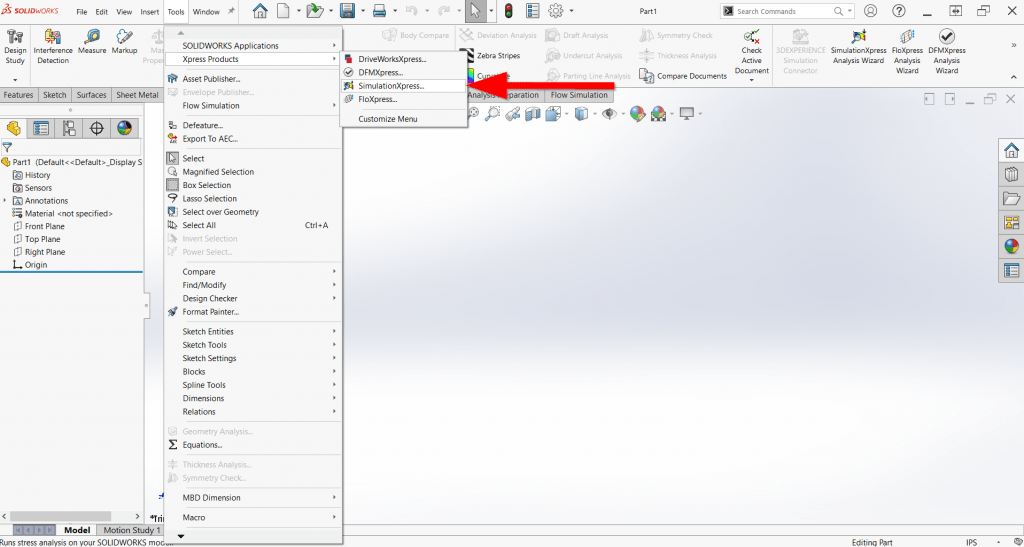Viewport: 1024px width, 547px height.
Task: Expand the Annotations tree node
Action: [x=5, y=200]
